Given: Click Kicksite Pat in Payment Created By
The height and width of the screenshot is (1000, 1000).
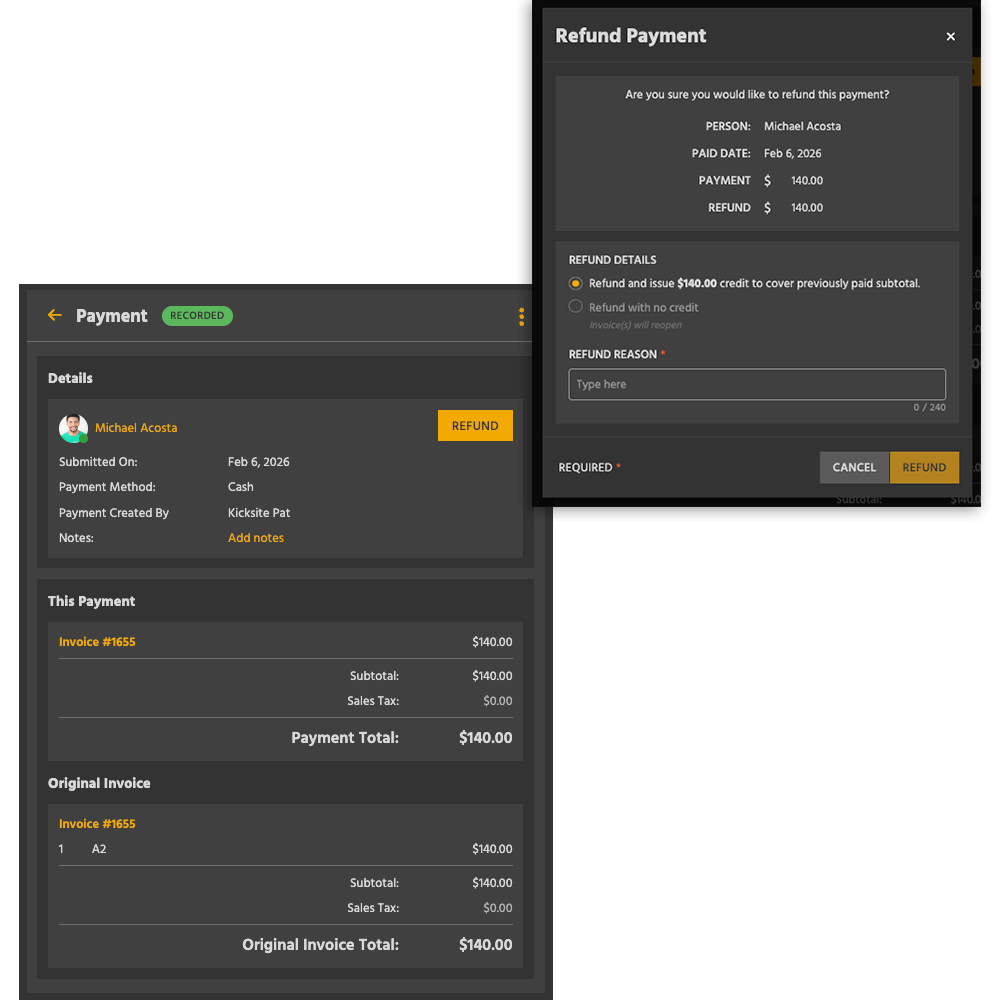Looking at the screenshot, I should click(259, 513).
